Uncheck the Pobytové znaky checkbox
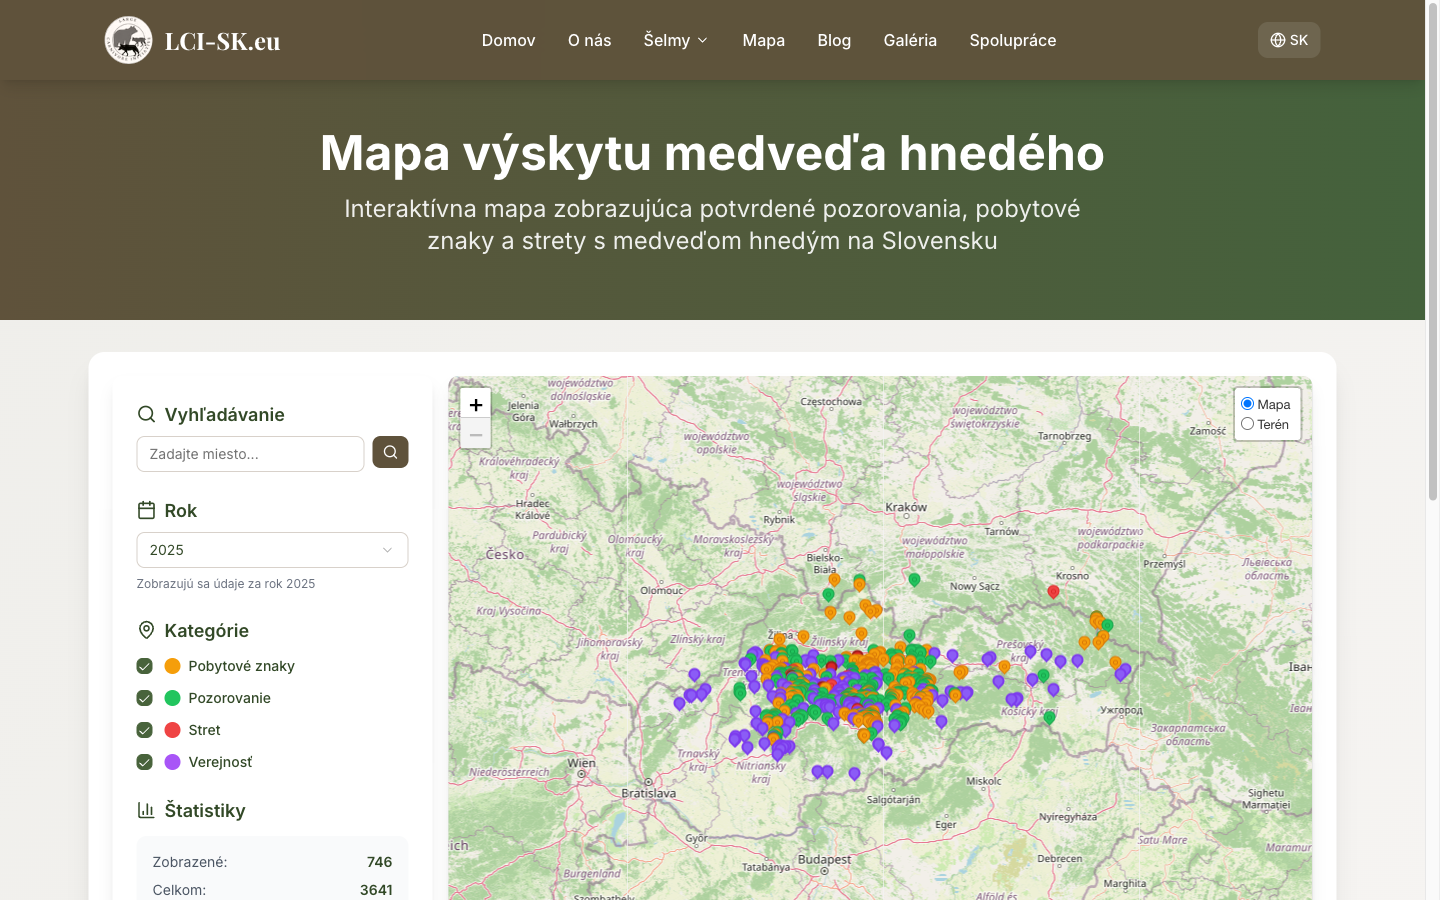The height and width of the screenshot is (900, 1440). pyautogui.click(x=144, y=666)
